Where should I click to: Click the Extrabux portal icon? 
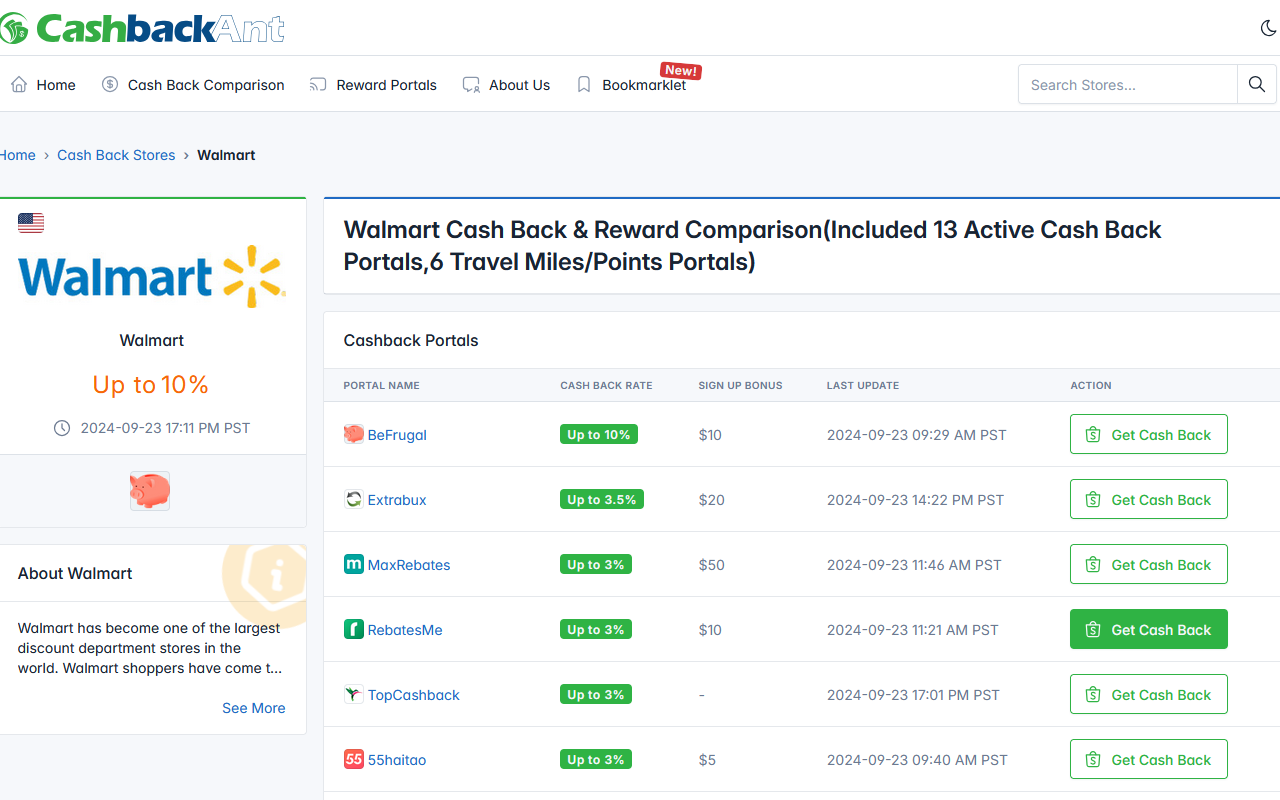coord(353,499)
